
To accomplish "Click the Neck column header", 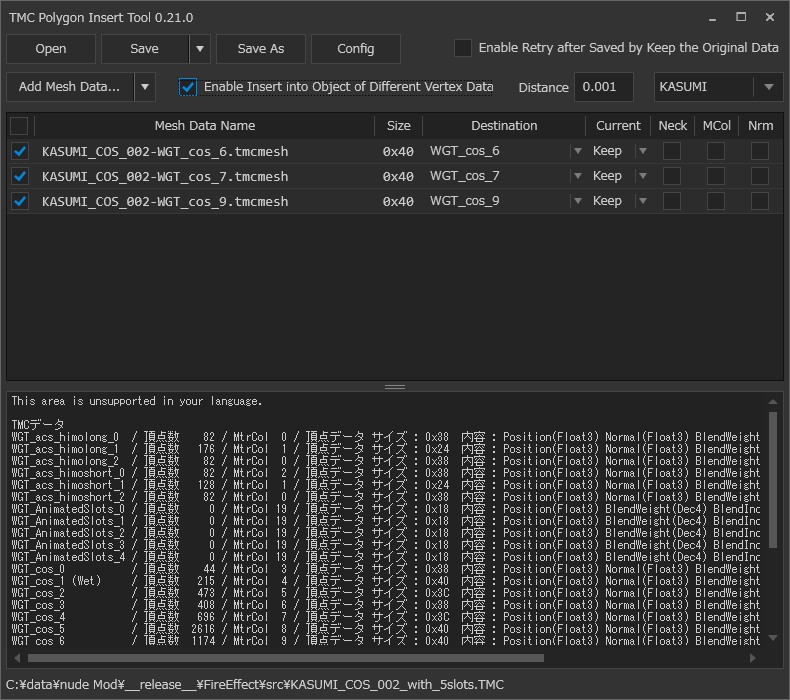I will click(673, 125).
